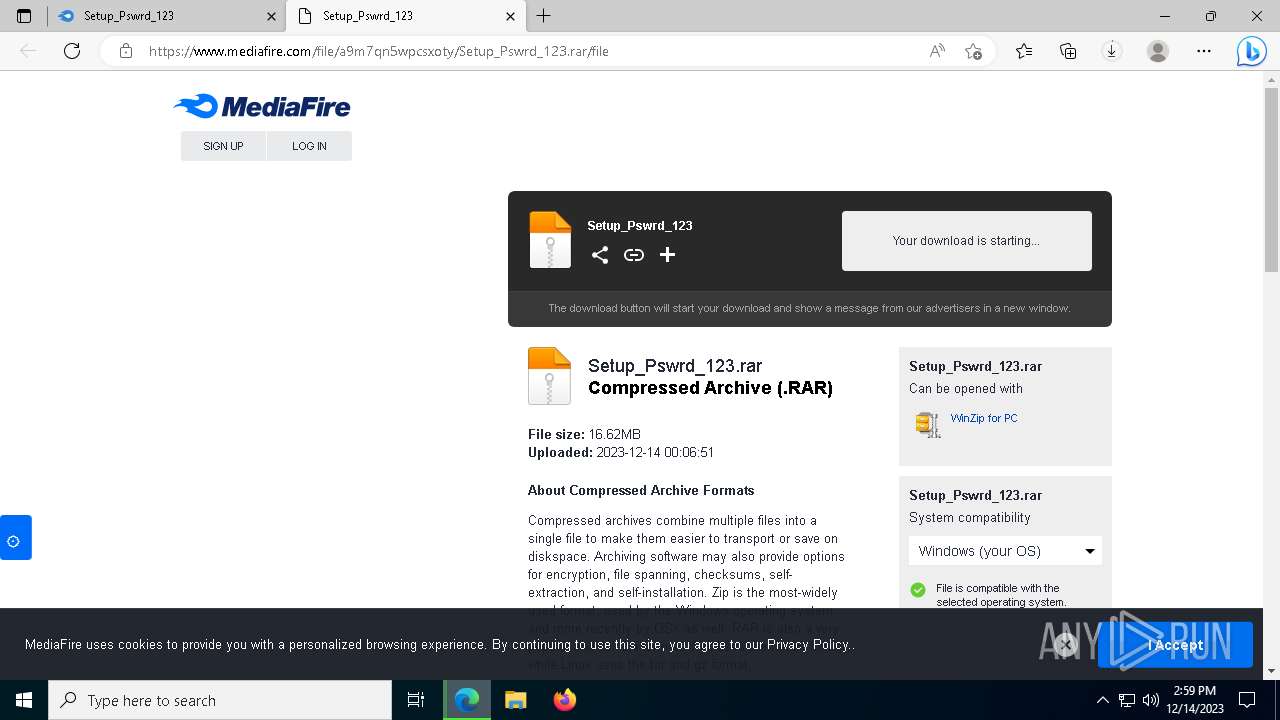
Task: Click the browser back arrow
Action: pos(28,51)
